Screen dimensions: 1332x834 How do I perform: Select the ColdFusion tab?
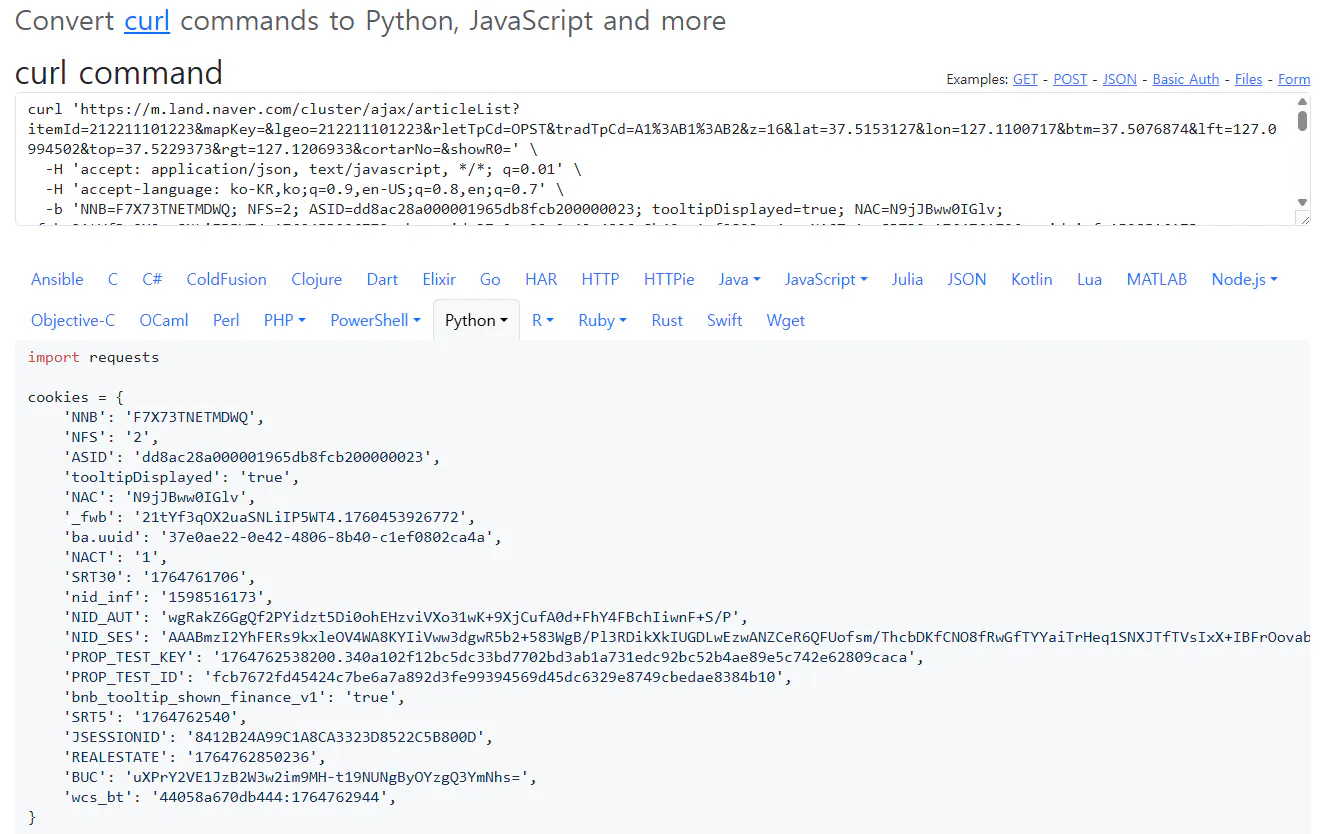point(227,279)
